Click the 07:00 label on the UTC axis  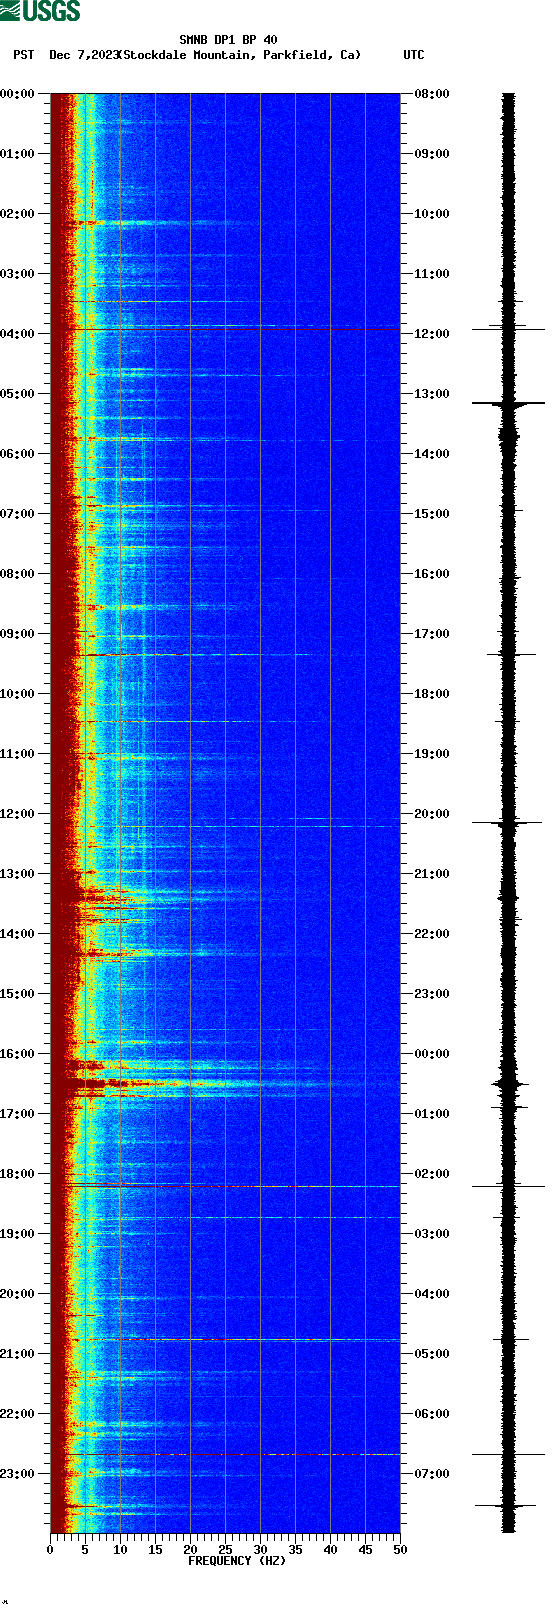tap(432, 1474)
